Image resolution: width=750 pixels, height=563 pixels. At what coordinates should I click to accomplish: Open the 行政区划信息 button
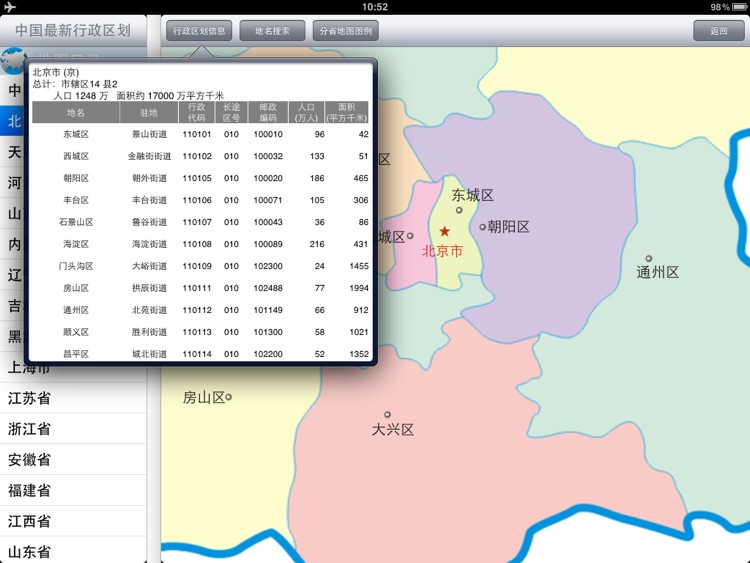pos(199,31)
